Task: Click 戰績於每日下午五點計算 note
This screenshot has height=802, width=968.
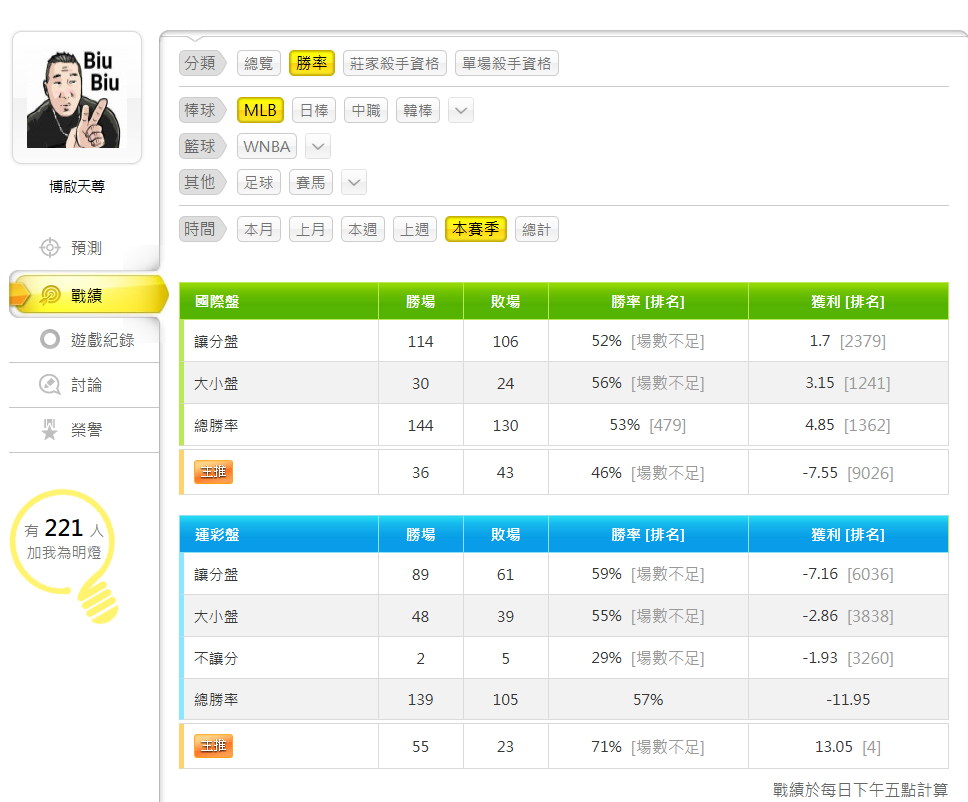Action: tap(860, 790)
